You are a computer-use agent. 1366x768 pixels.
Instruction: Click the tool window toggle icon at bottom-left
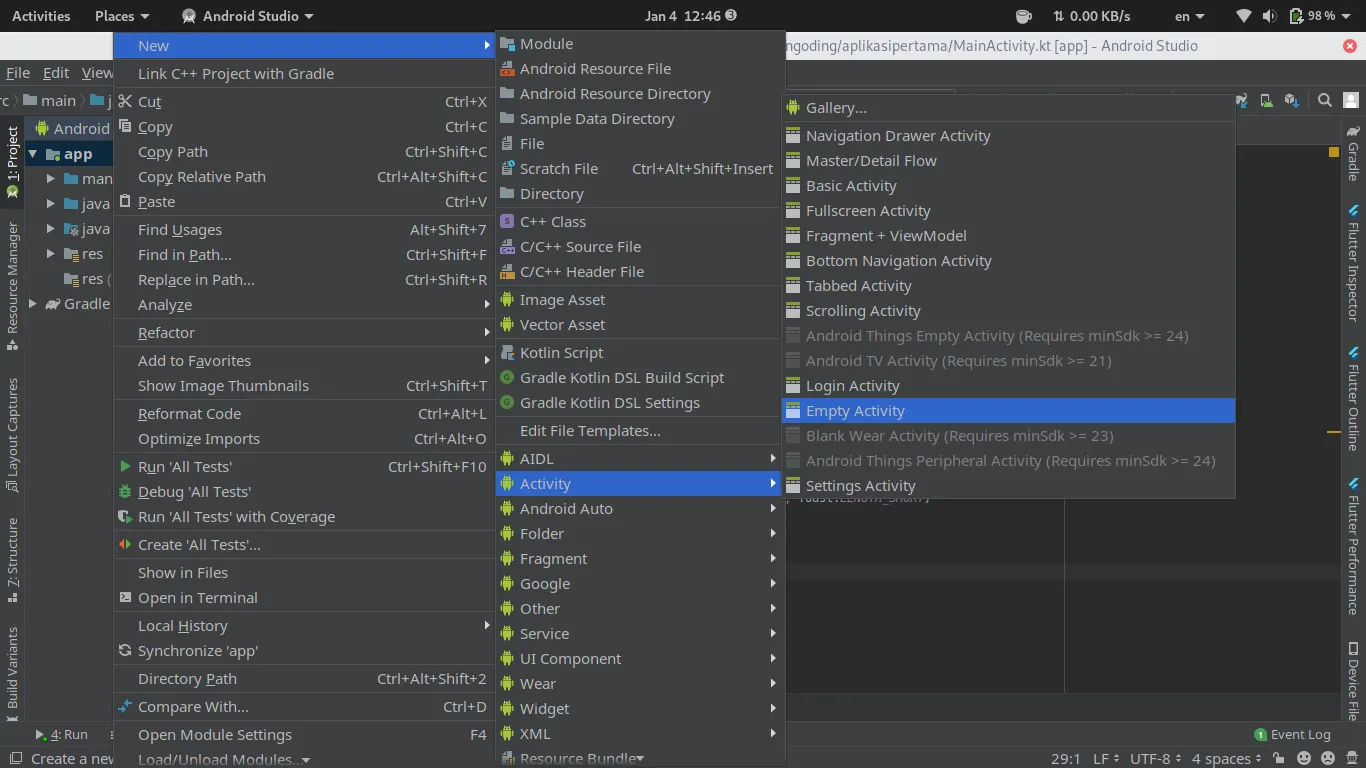(x=15, y=759)
